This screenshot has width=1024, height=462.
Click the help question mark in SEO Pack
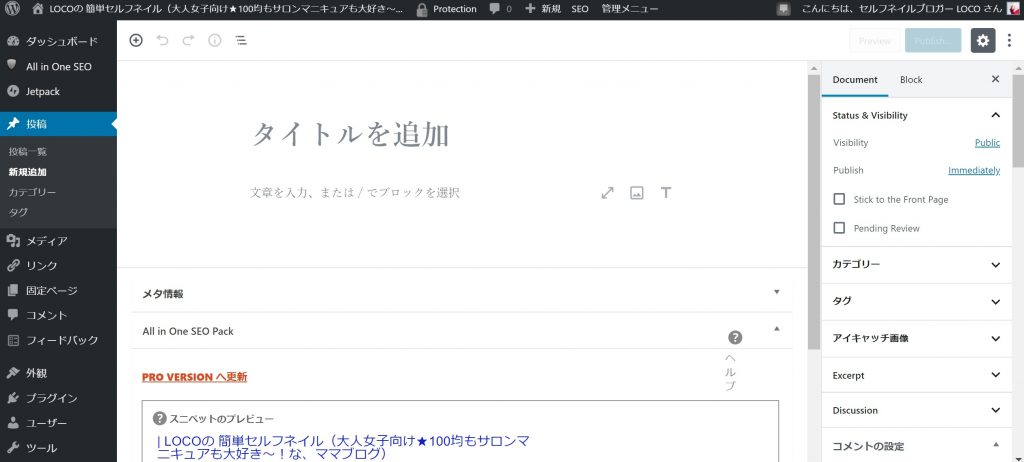tap(735, 337)
